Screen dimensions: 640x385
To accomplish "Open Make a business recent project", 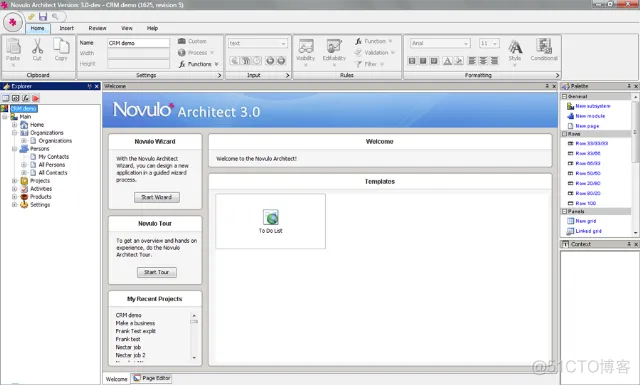I will 135,323.
